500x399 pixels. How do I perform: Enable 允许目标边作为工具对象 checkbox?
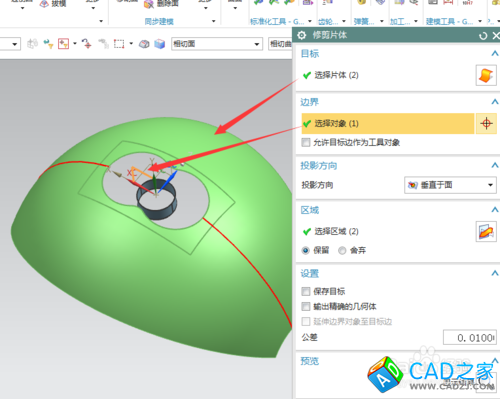pyautogui.click(x=306, y=143)
